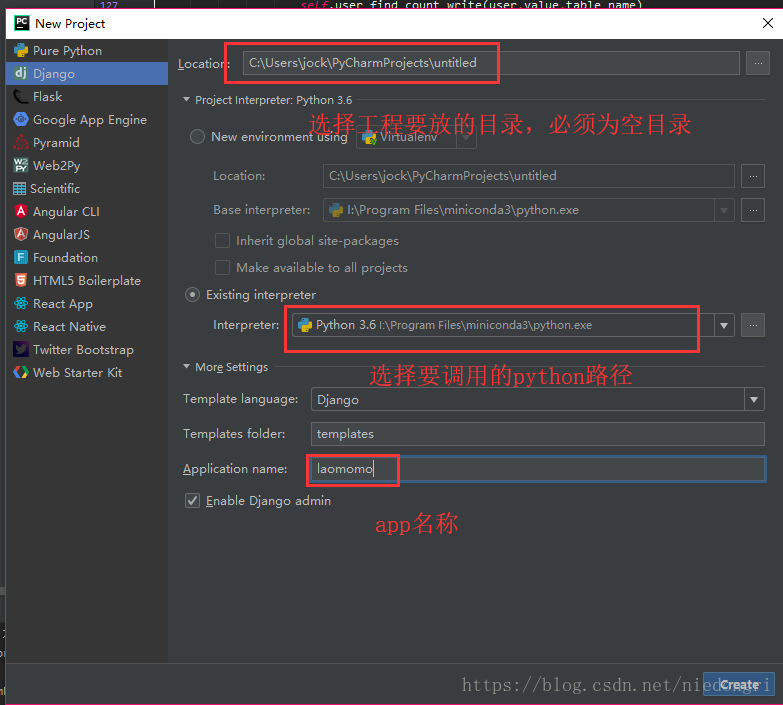Close the New Project dialog
The image size is (783, 705).
tap(768, 23)
